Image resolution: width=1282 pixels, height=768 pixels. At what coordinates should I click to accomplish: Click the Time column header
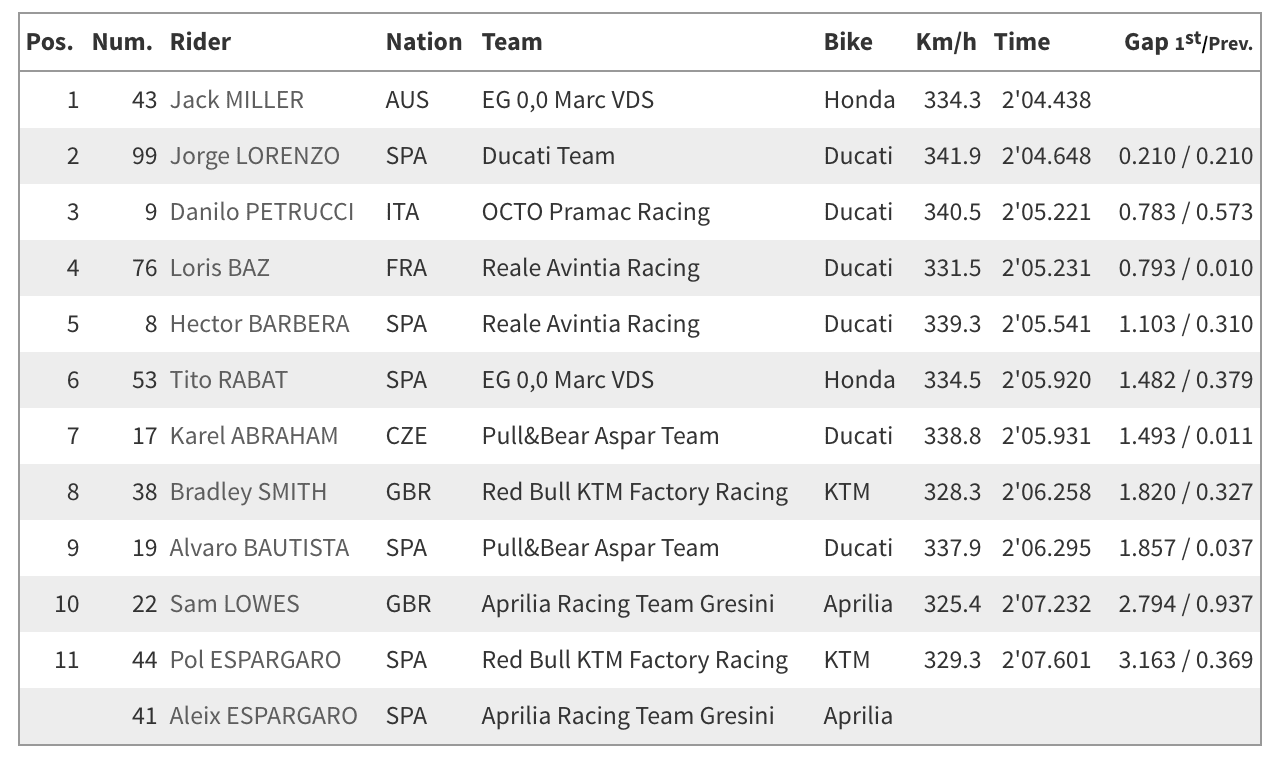click(x=1022, y=42)
